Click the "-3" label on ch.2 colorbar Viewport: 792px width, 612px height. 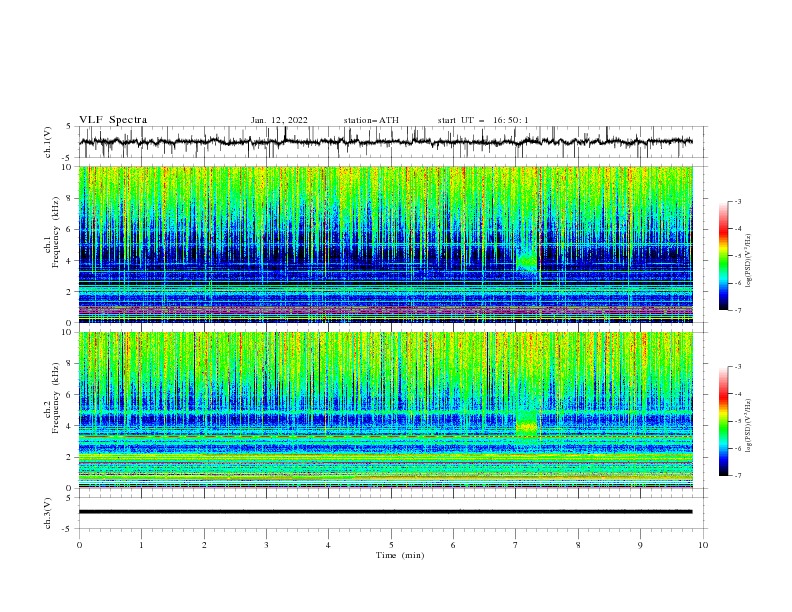[738, 367]
